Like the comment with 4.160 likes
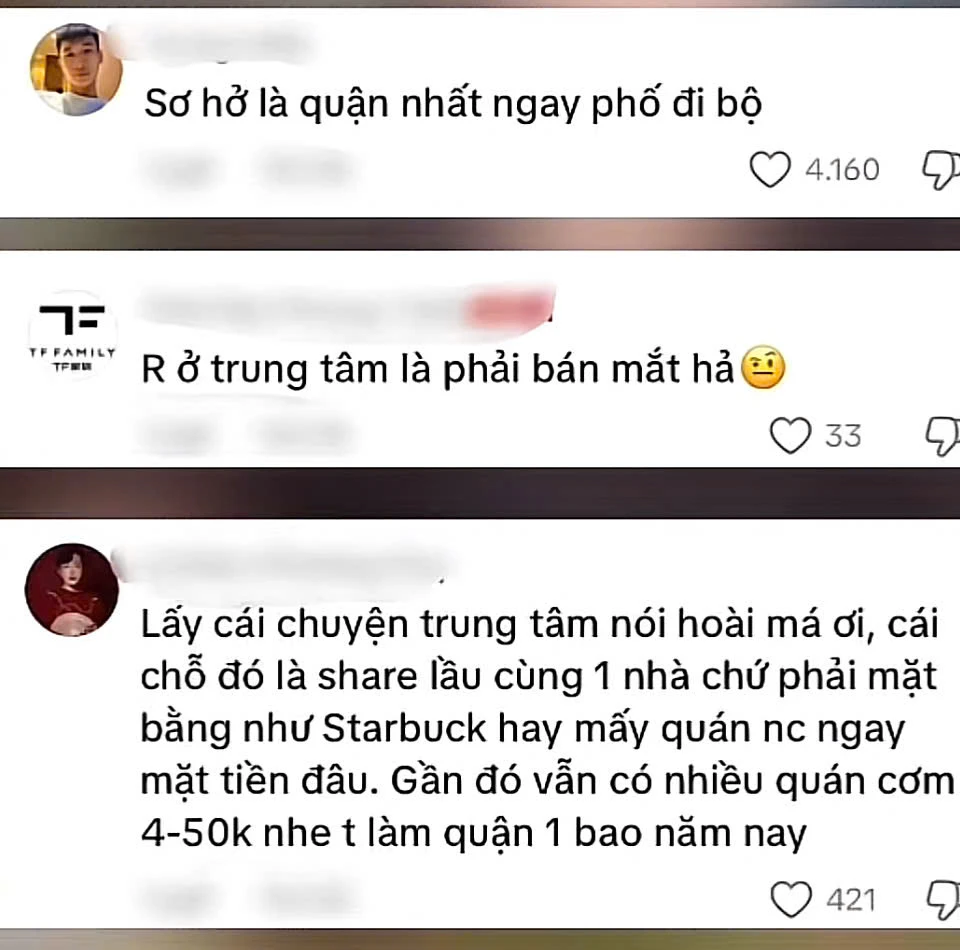Viewport: 960px width, 950px height. 770,169
